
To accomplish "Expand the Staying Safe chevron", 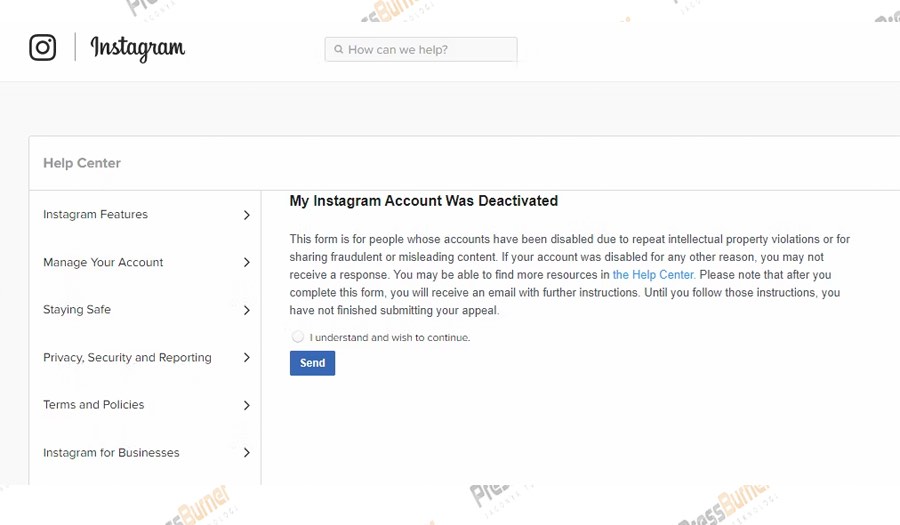I will [247, 310].
